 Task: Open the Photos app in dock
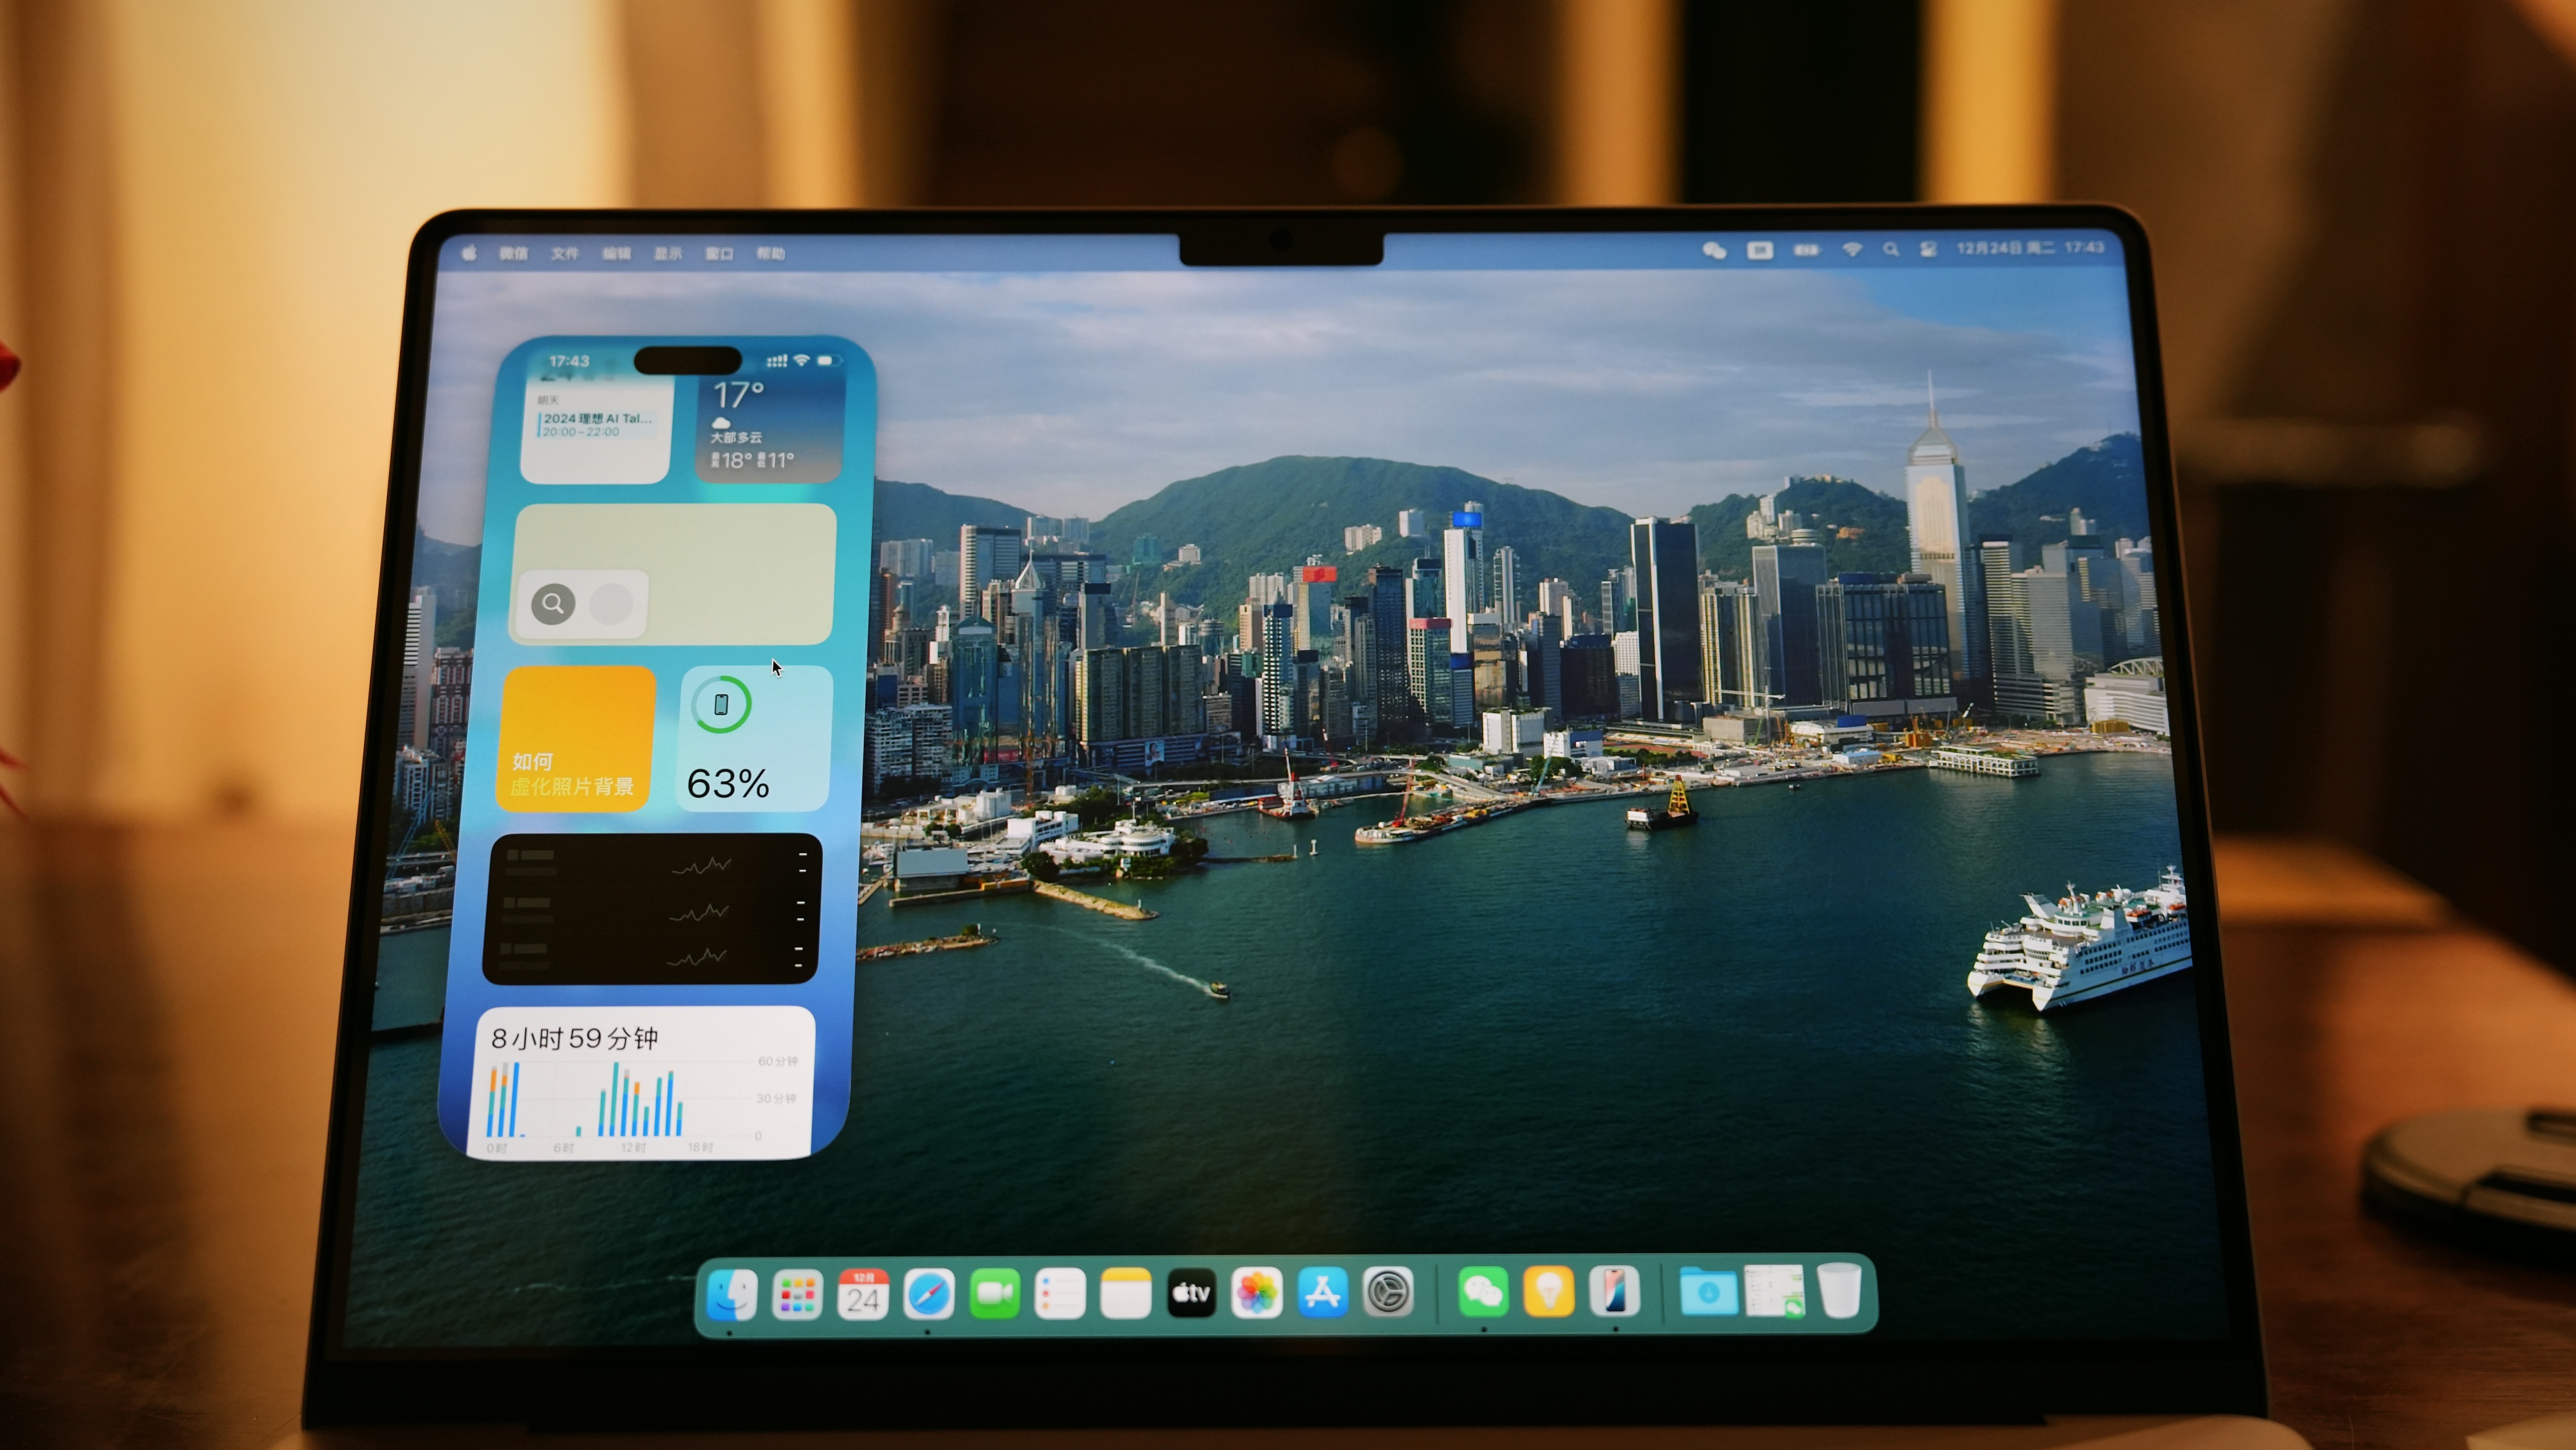point(1257,1293)
